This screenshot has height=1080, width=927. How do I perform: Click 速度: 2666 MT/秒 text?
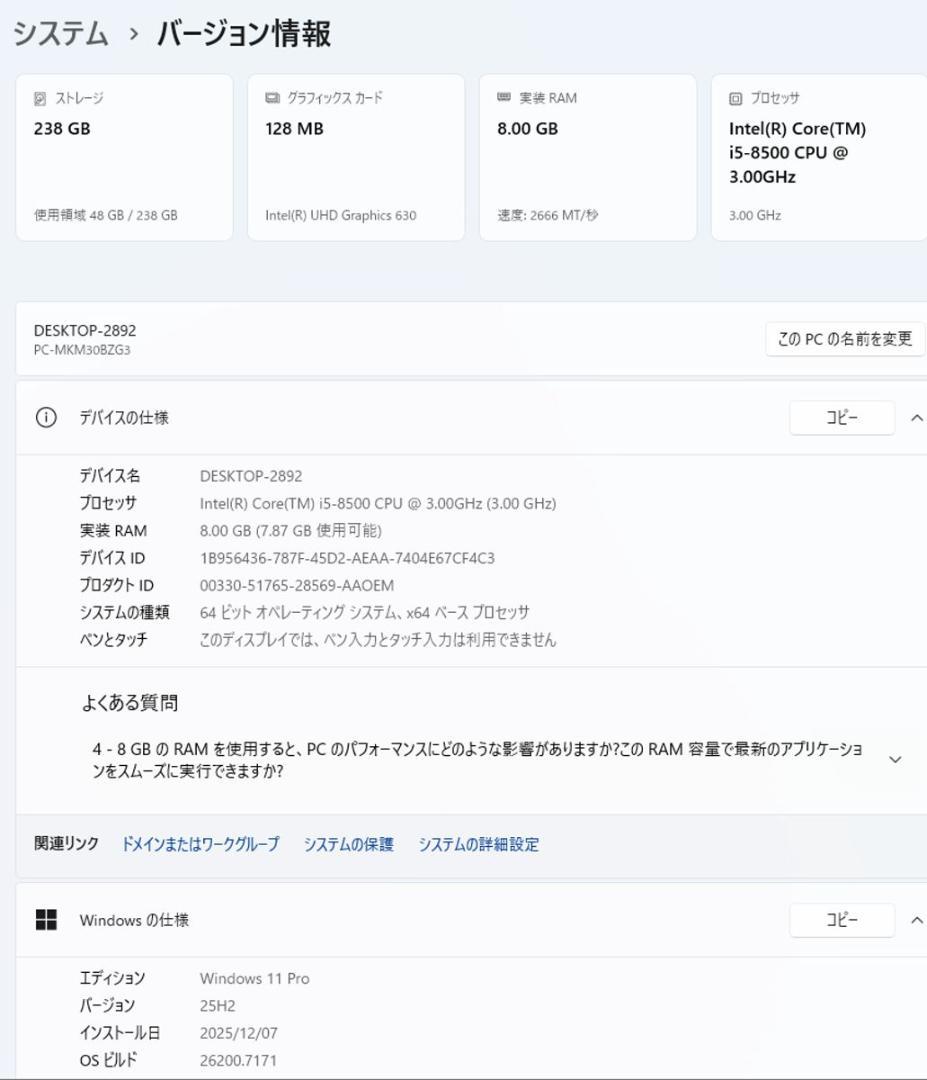pos(548,215)
